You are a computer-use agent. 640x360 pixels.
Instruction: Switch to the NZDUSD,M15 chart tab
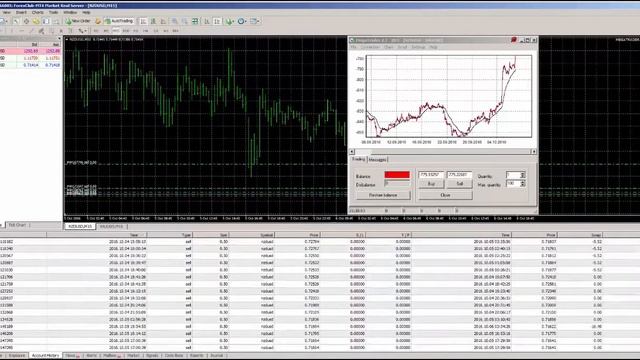point(80,226)
